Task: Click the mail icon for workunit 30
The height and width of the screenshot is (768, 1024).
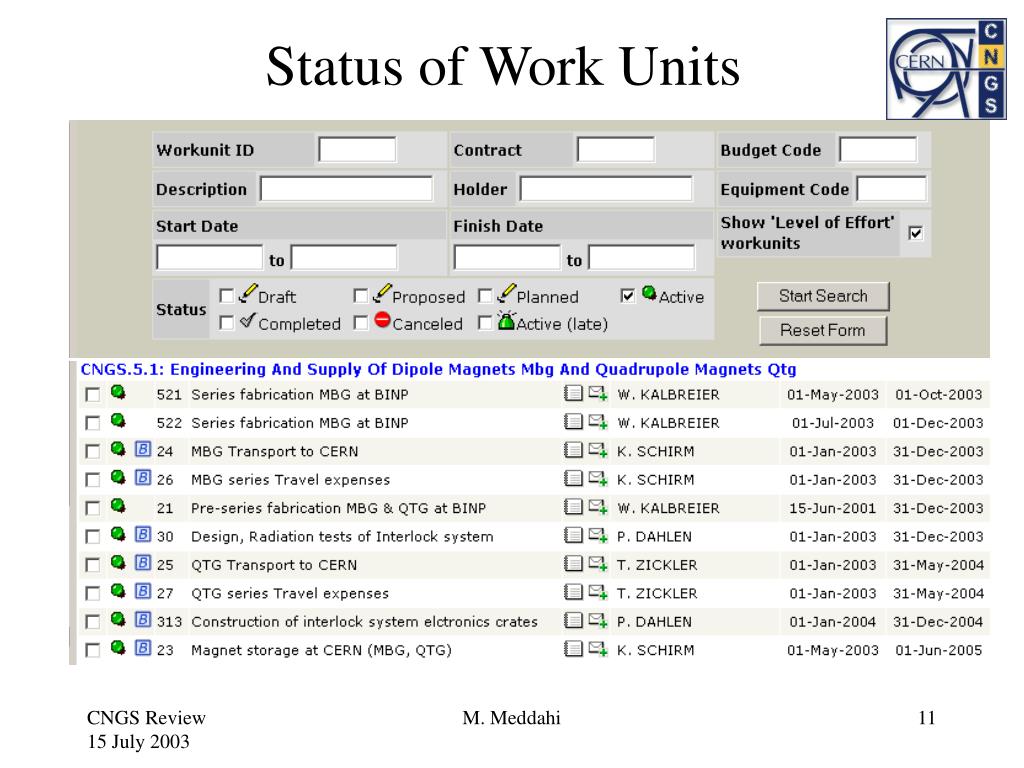Action: tap(598, 535)
